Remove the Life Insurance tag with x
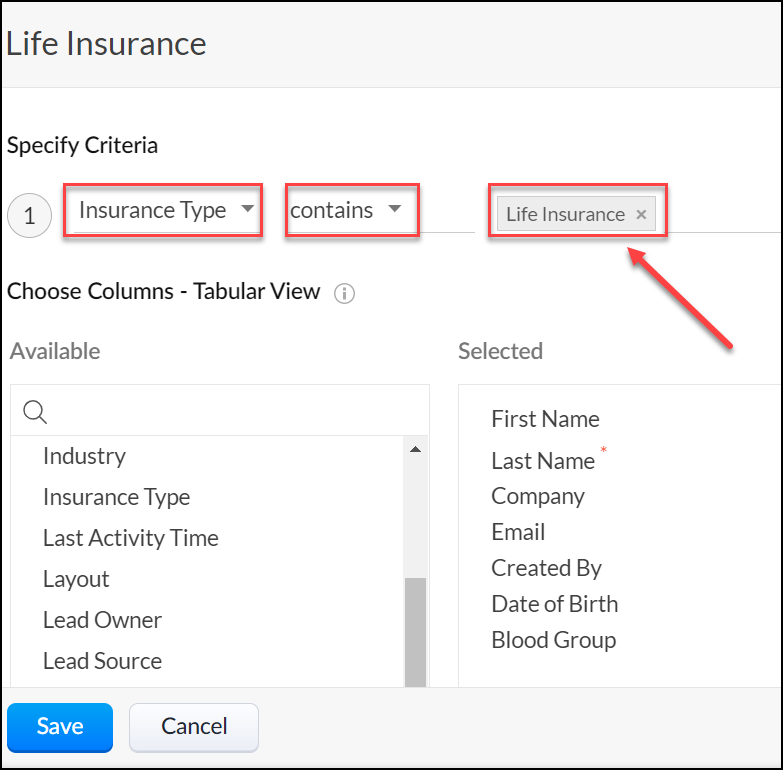 coord(641,214)
